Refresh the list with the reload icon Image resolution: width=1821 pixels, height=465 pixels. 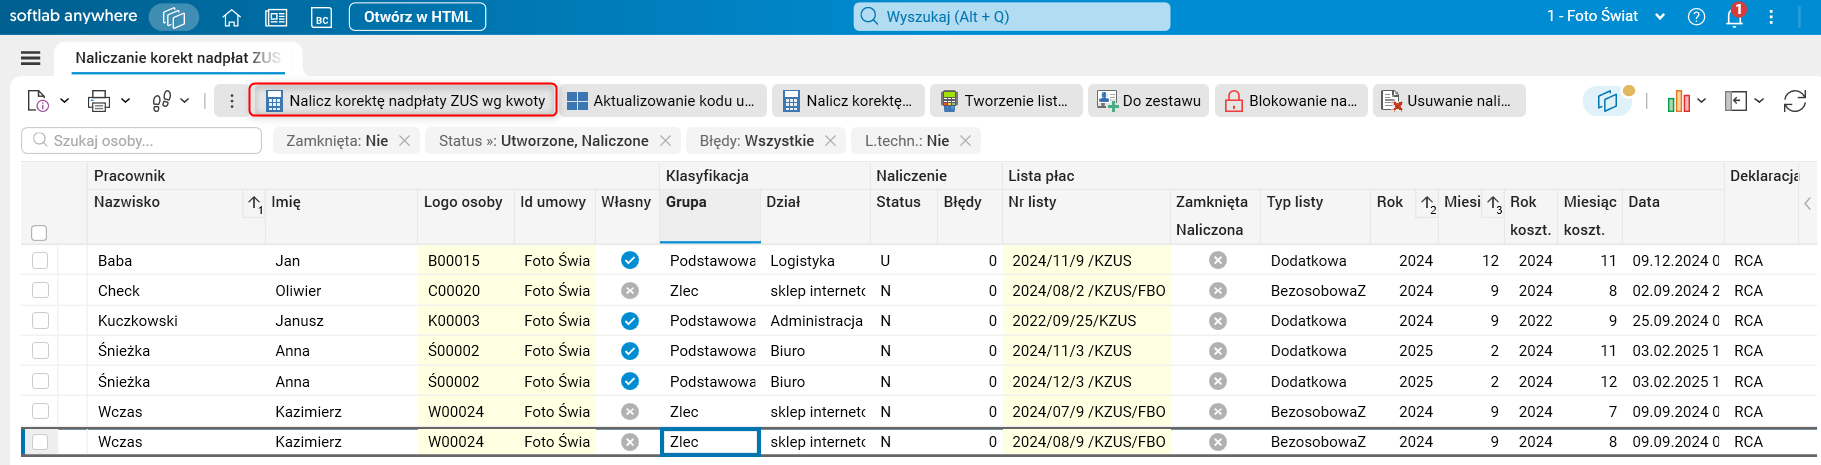(1795, 101)
